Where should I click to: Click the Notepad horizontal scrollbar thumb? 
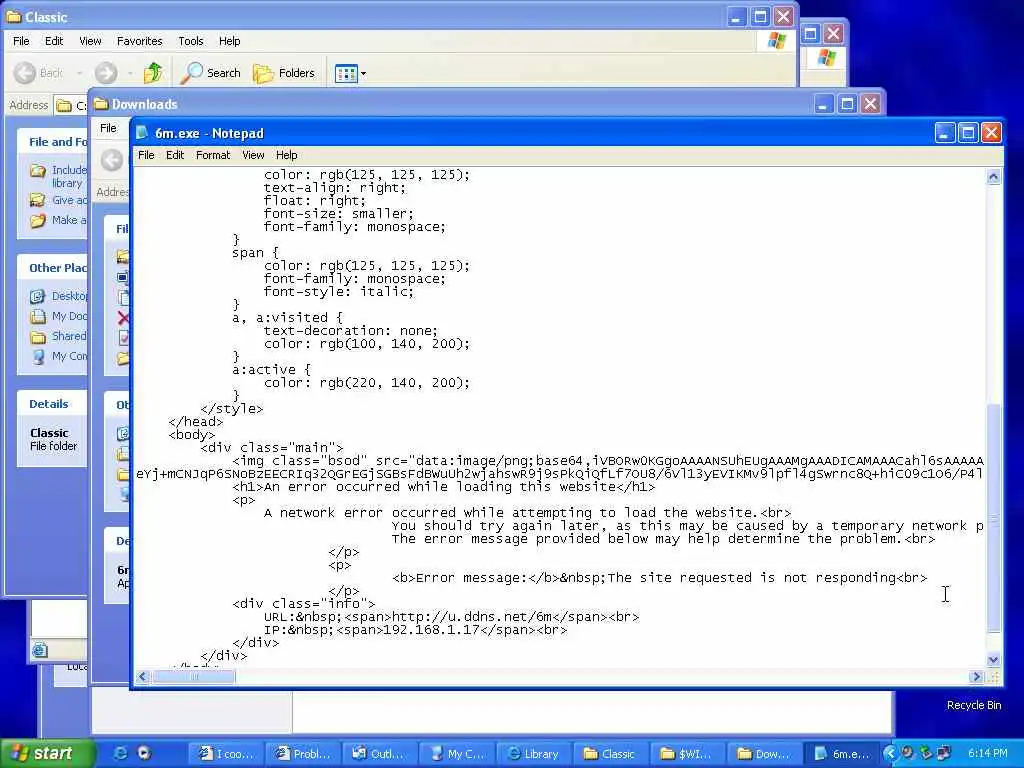coord(193,677)
